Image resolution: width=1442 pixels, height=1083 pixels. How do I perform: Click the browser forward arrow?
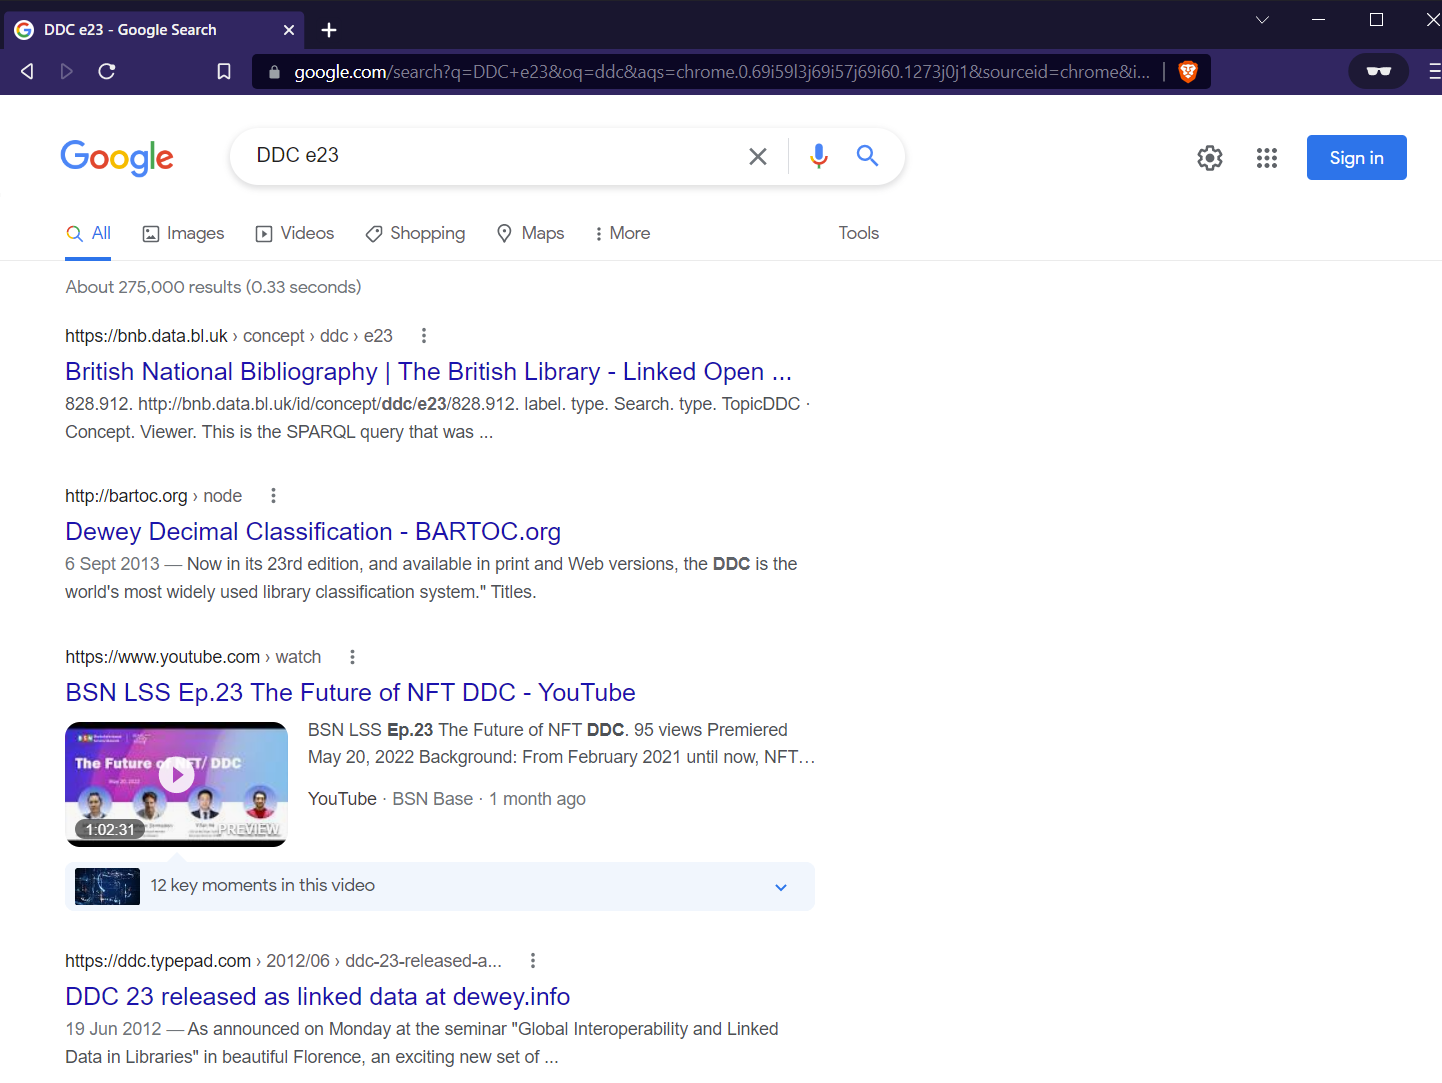click(x=67, y=71)
